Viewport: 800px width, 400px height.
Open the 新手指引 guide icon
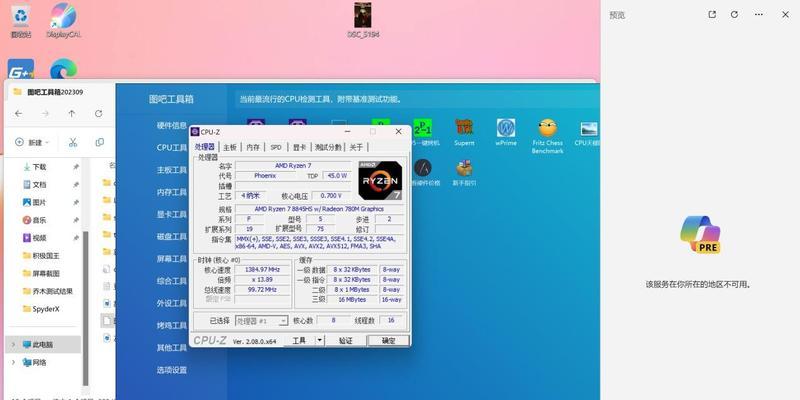(x=464, y=172)
